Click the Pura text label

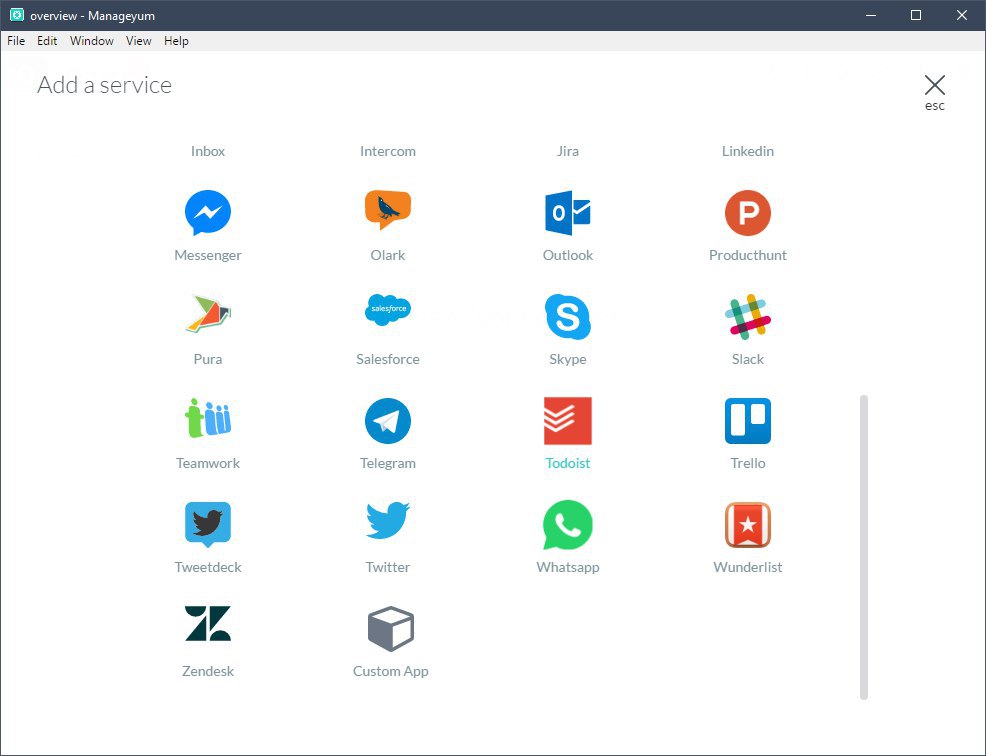click(208, 359)
